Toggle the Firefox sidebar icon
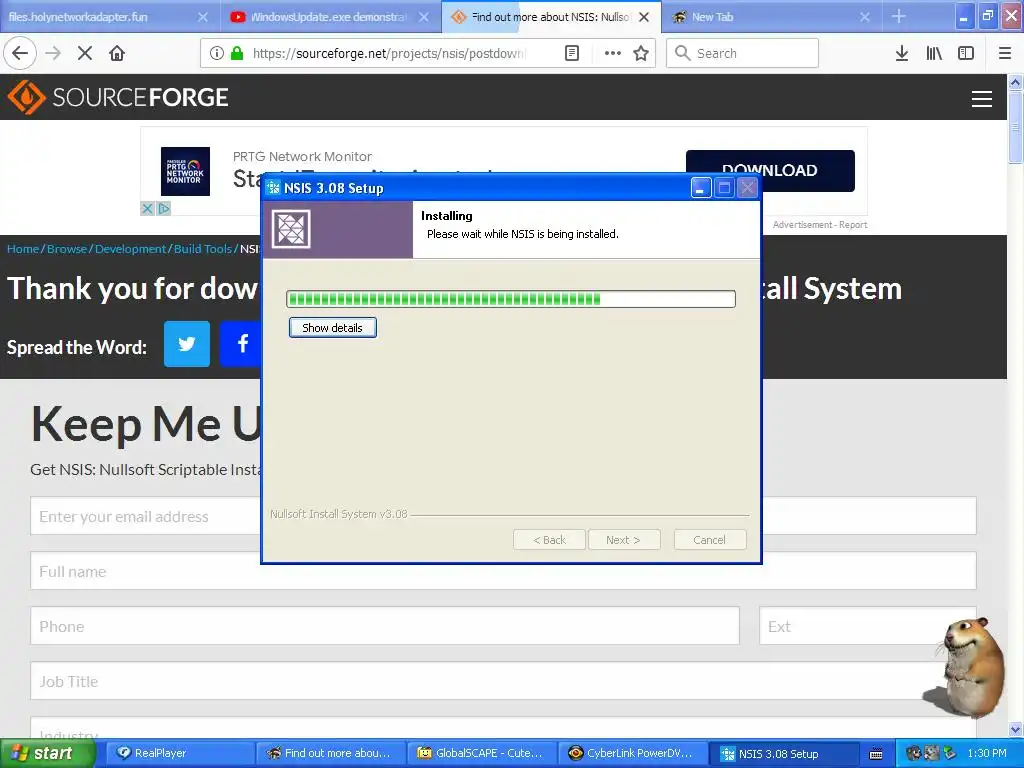Screen dimensions: 1024x768 966,53
